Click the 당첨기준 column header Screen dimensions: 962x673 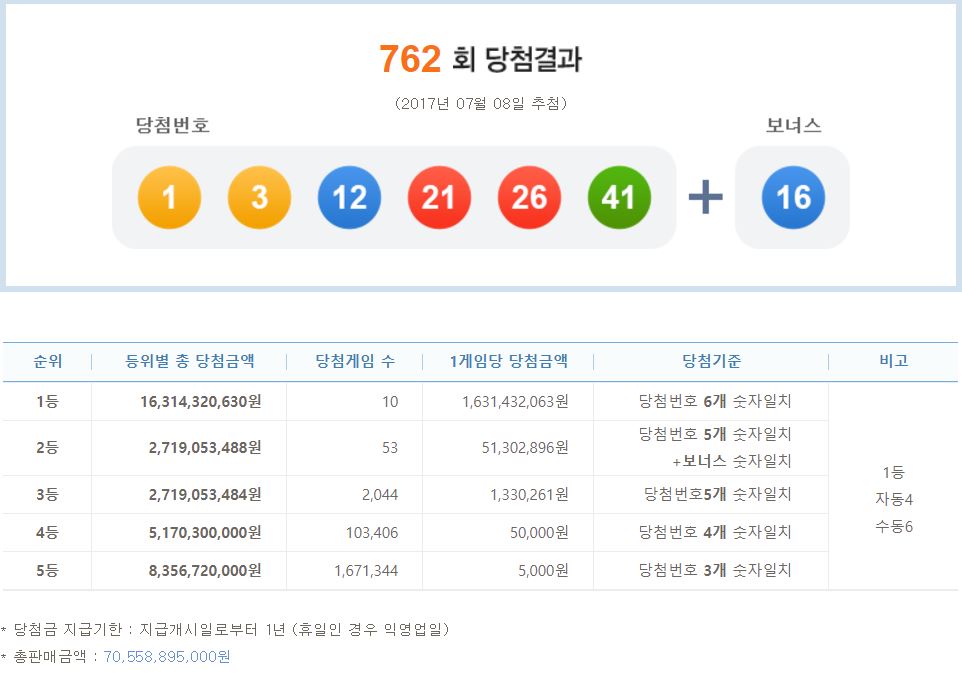[711, 361]
